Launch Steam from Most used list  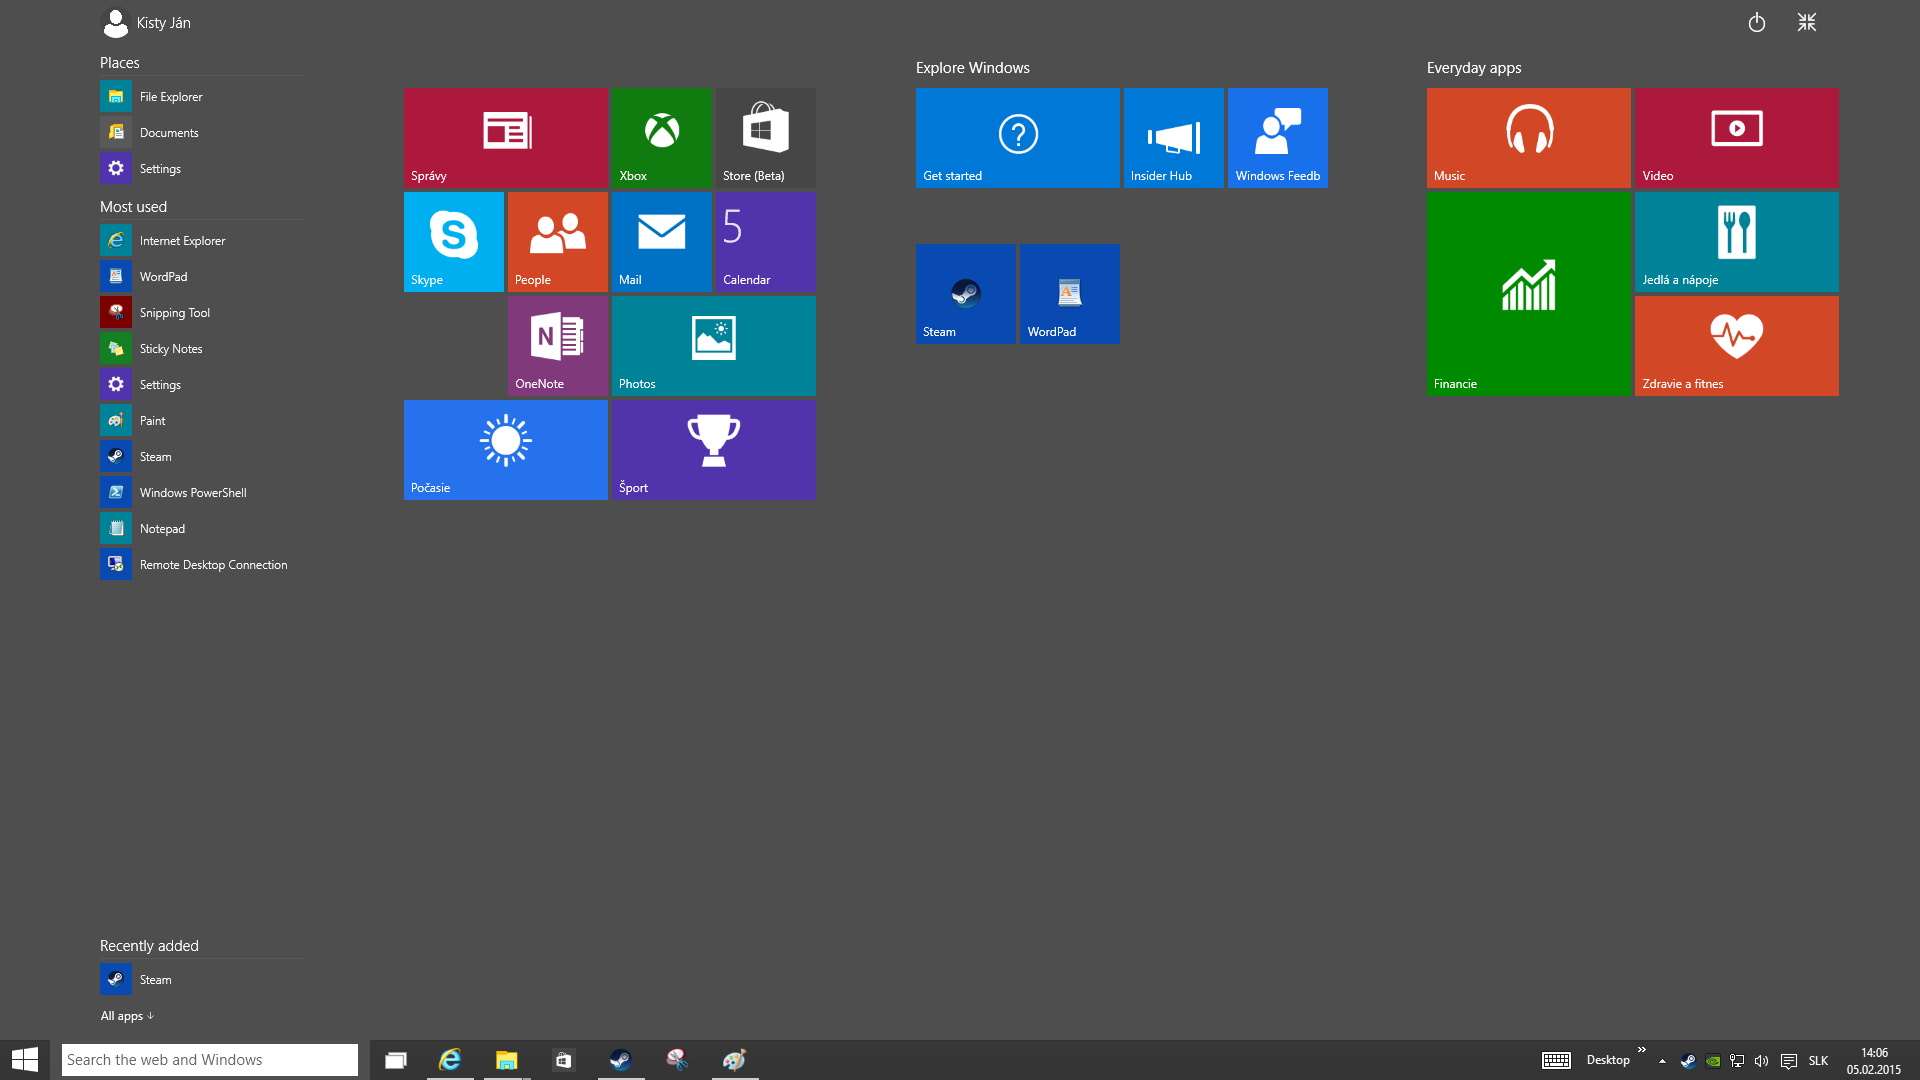coord(201,457)
